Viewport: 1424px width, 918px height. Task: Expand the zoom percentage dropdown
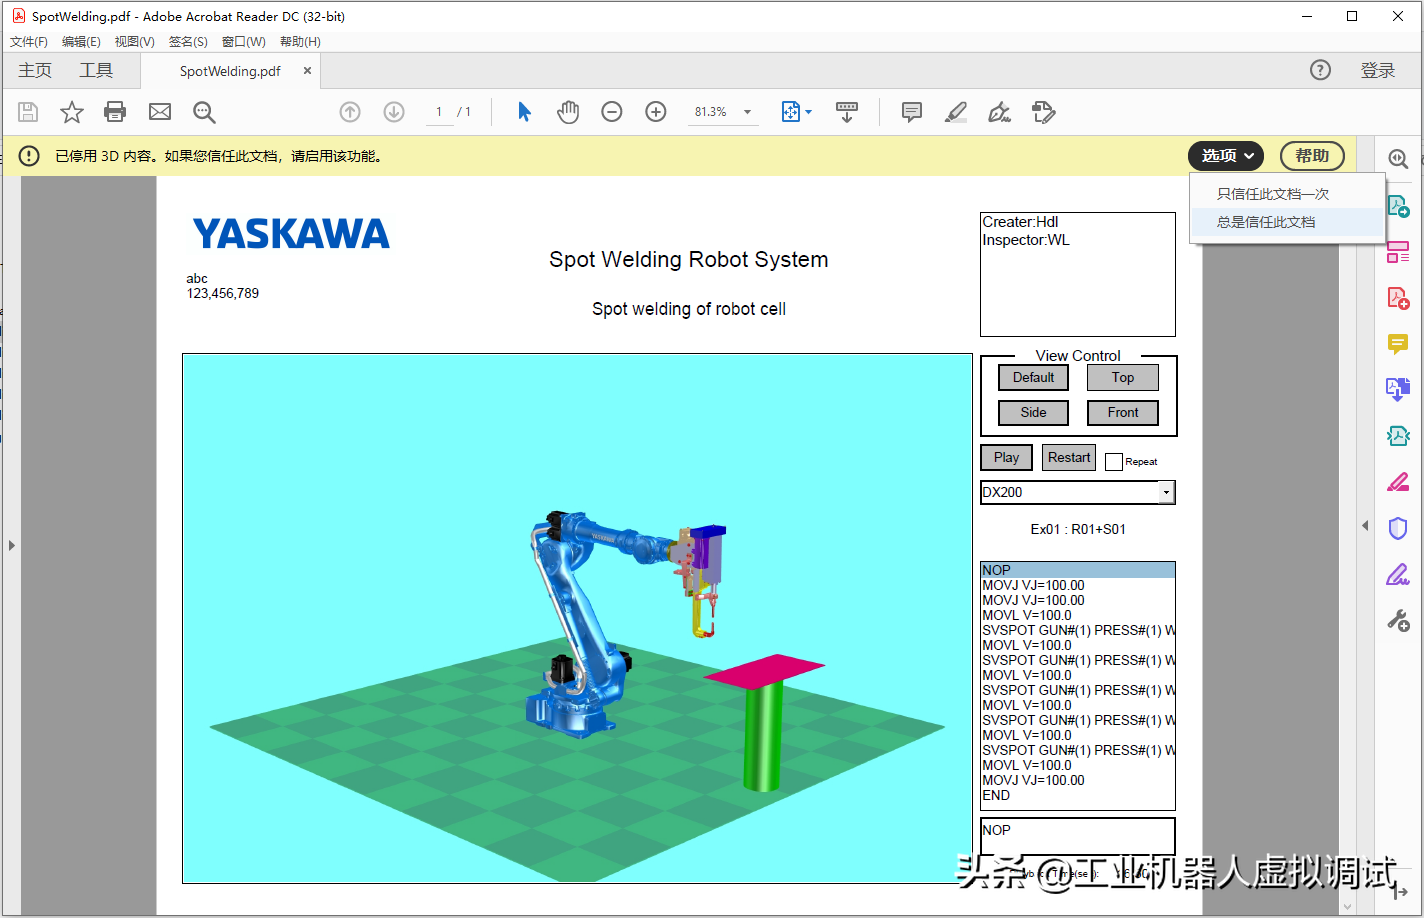[747, 112]
